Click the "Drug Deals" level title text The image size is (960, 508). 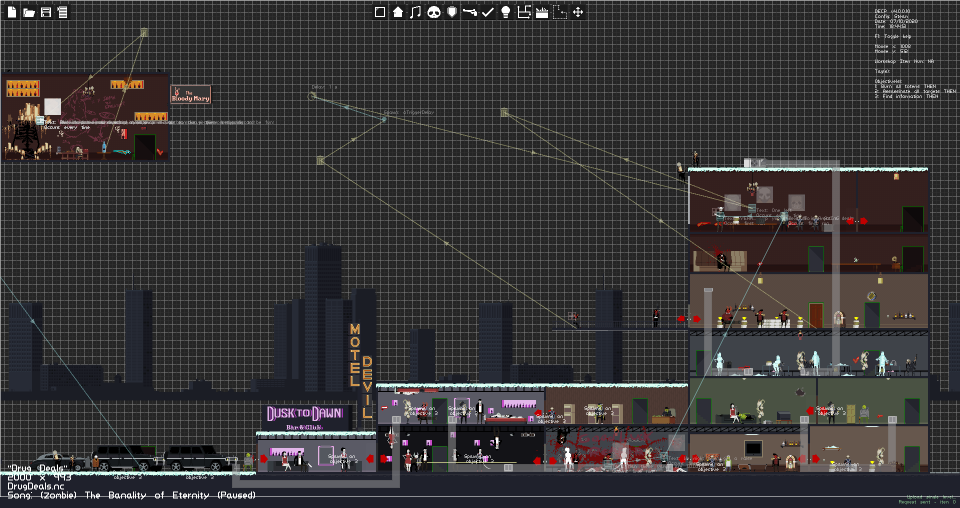(x=37, y=469)
